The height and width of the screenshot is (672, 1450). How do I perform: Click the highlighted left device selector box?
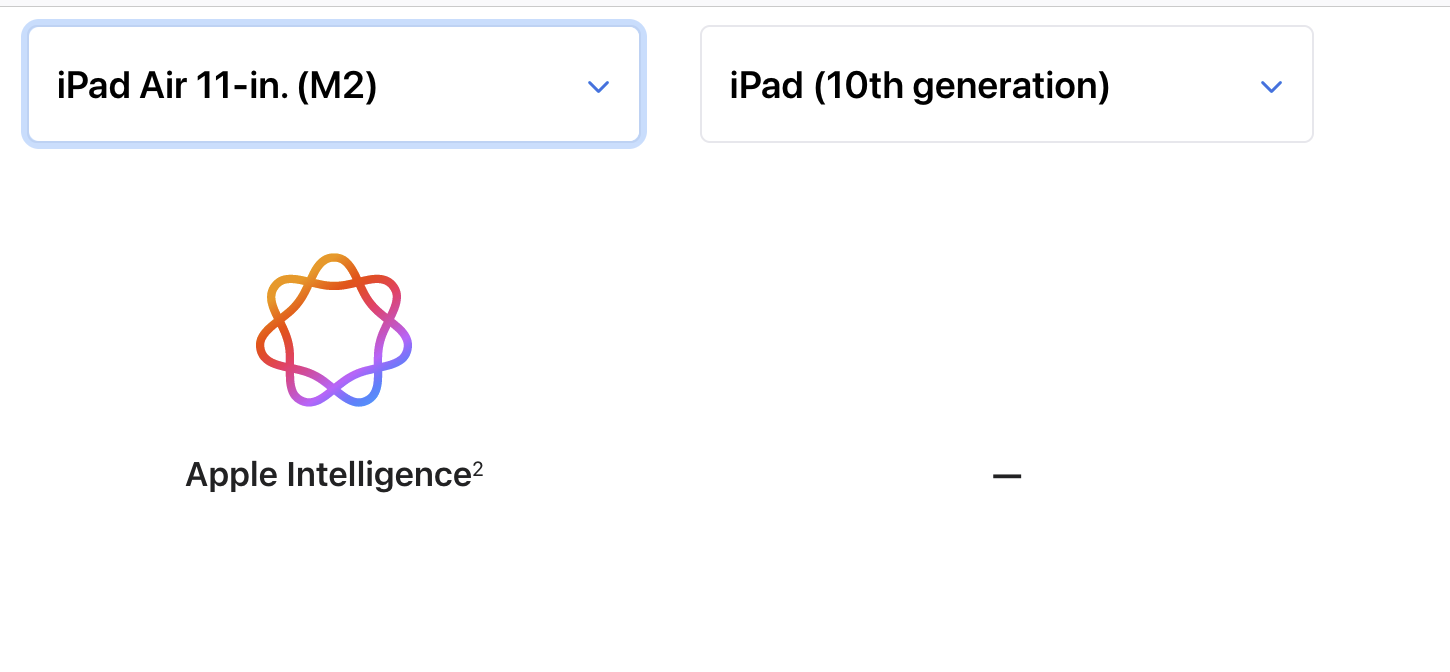click(333, 84)
